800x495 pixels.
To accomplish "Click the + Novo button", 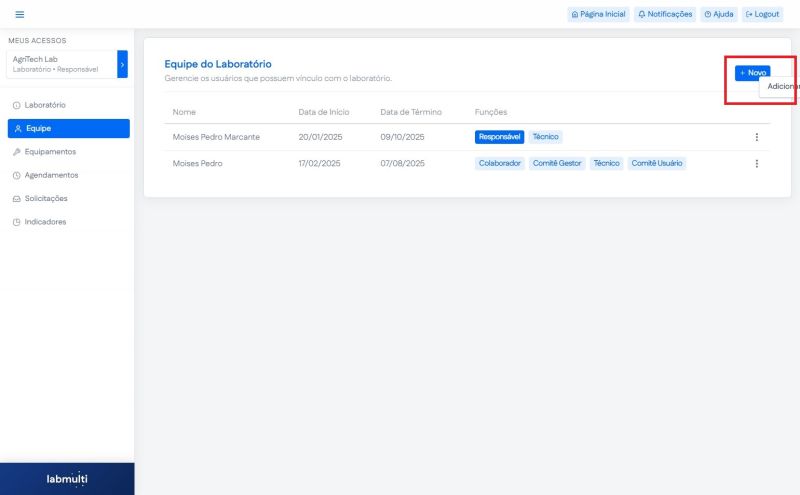I will click(753, 73).
